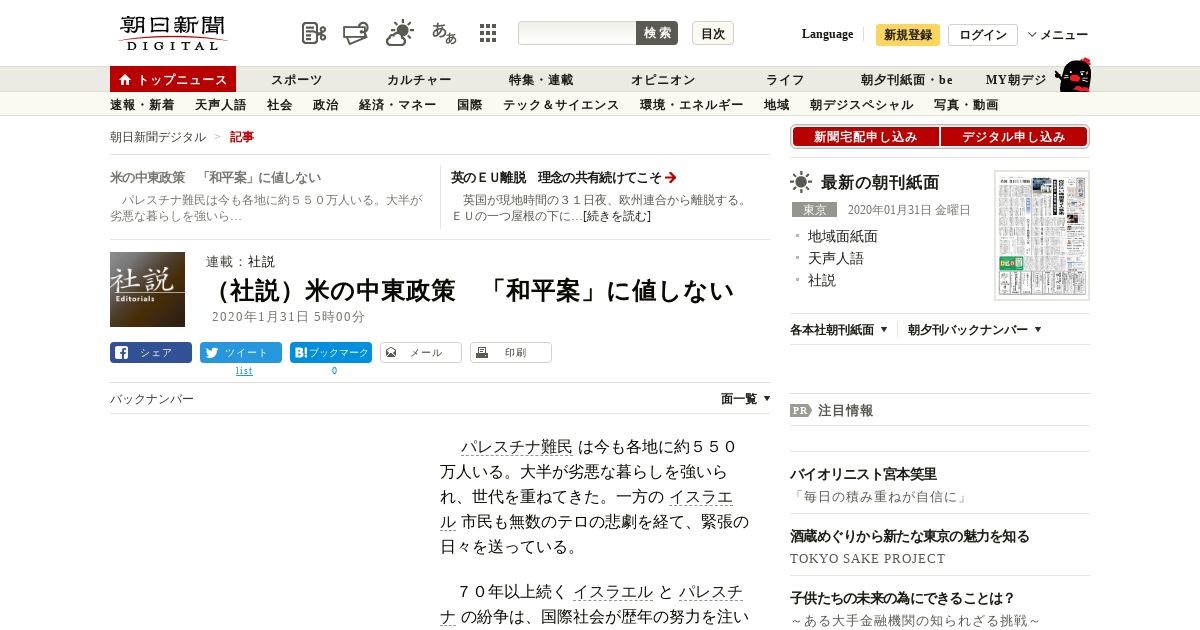Click the [続きを読む] read more link
Viewport: 1200px width, 630px height.
click(x=616, y=215)
